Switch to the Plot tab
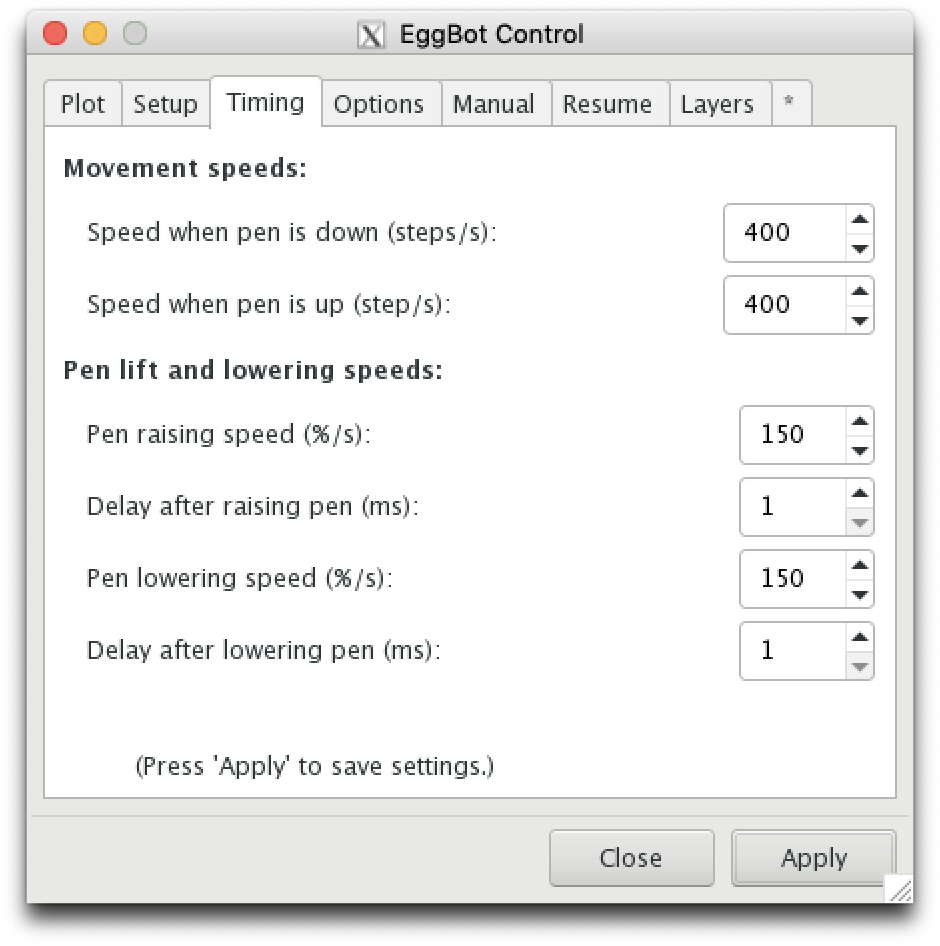The width and height of the screenshot is (940, 946). [83, 104]
